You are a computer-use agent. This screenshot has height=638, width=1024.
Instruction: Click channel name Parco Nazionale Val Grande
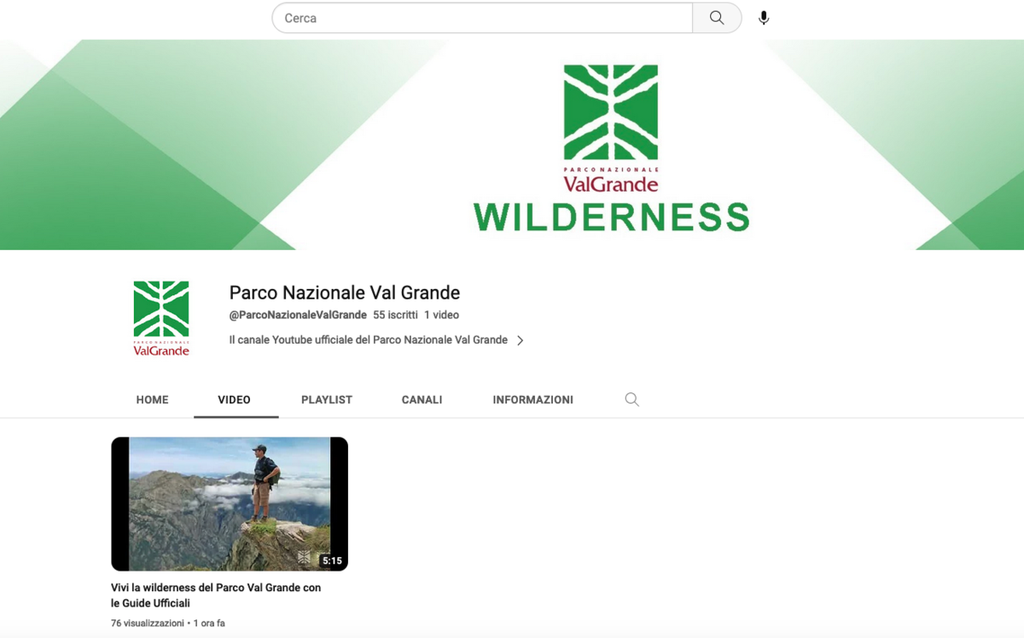click(344, 293)
